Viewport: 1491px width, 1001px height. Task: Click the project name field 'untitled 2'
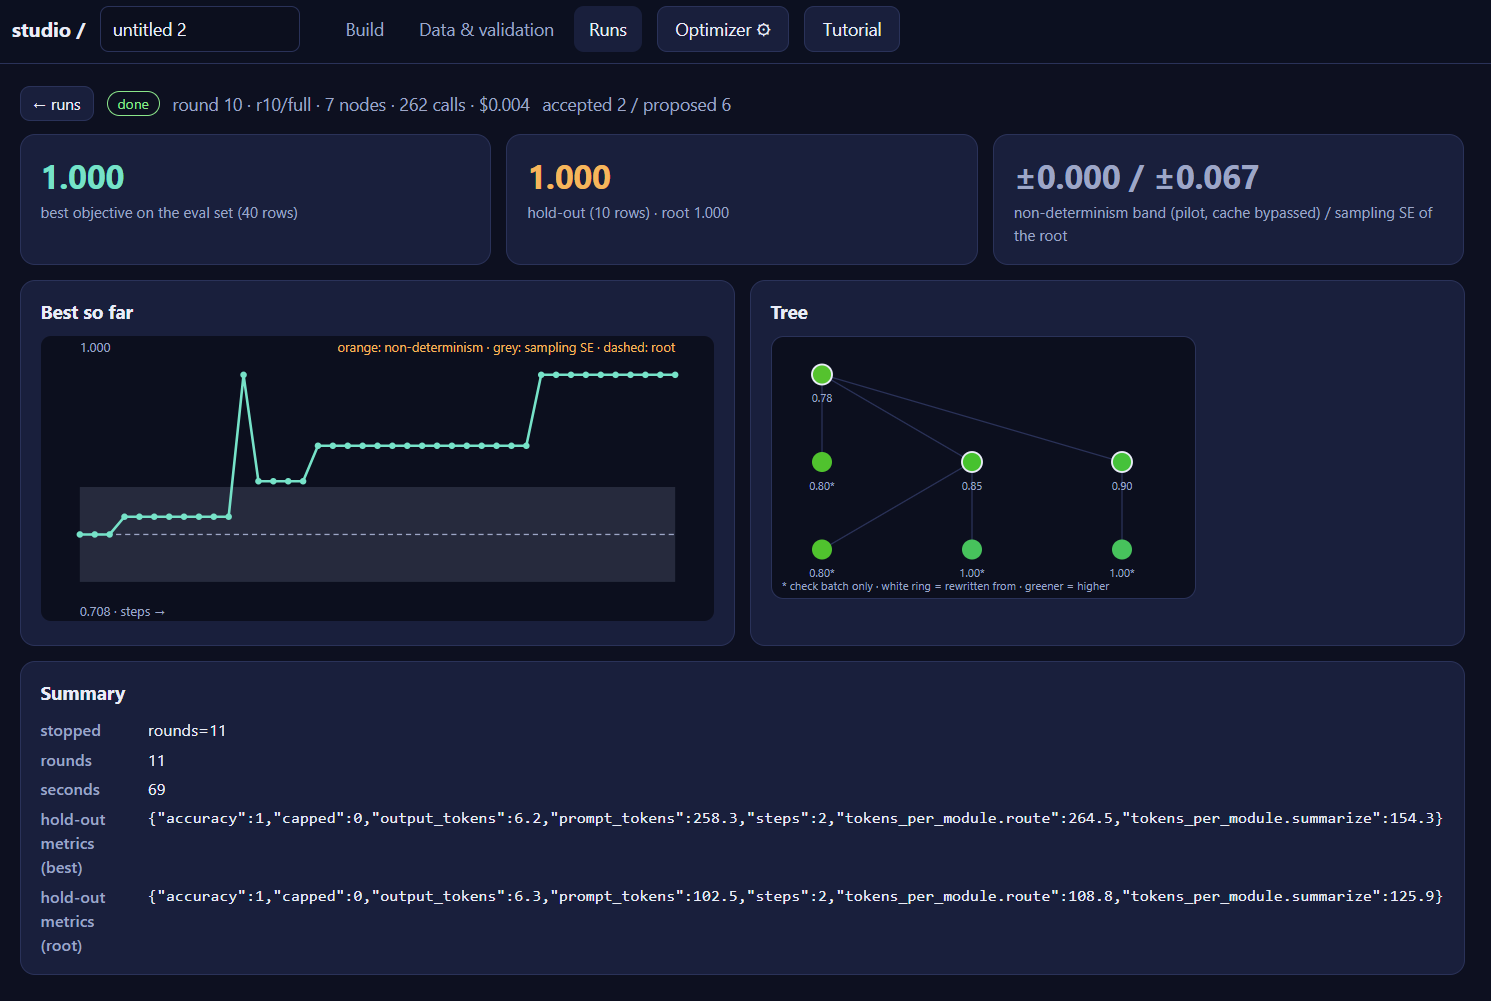coord(200,29)
